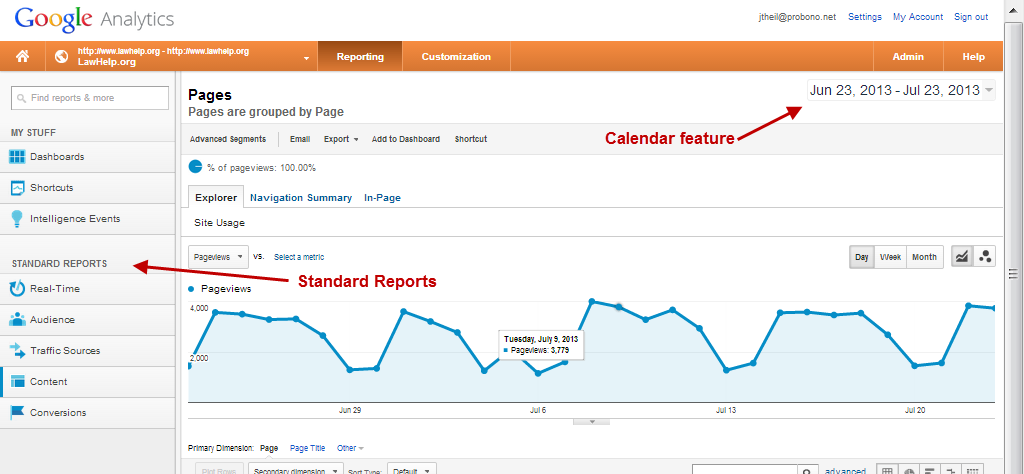Click the Sign out link

tap(971, 17)
